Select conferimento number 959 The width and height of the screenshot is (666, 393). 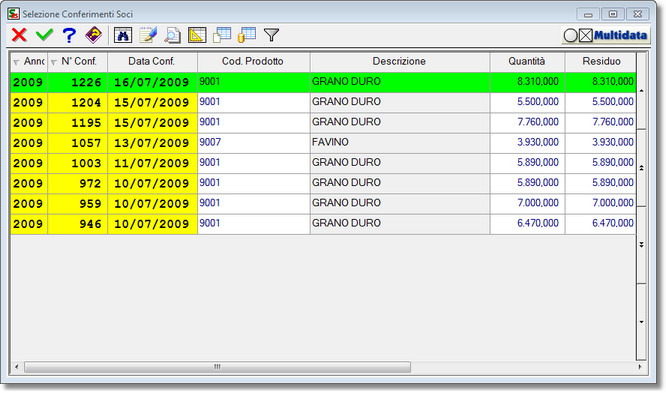pos(78,204)
